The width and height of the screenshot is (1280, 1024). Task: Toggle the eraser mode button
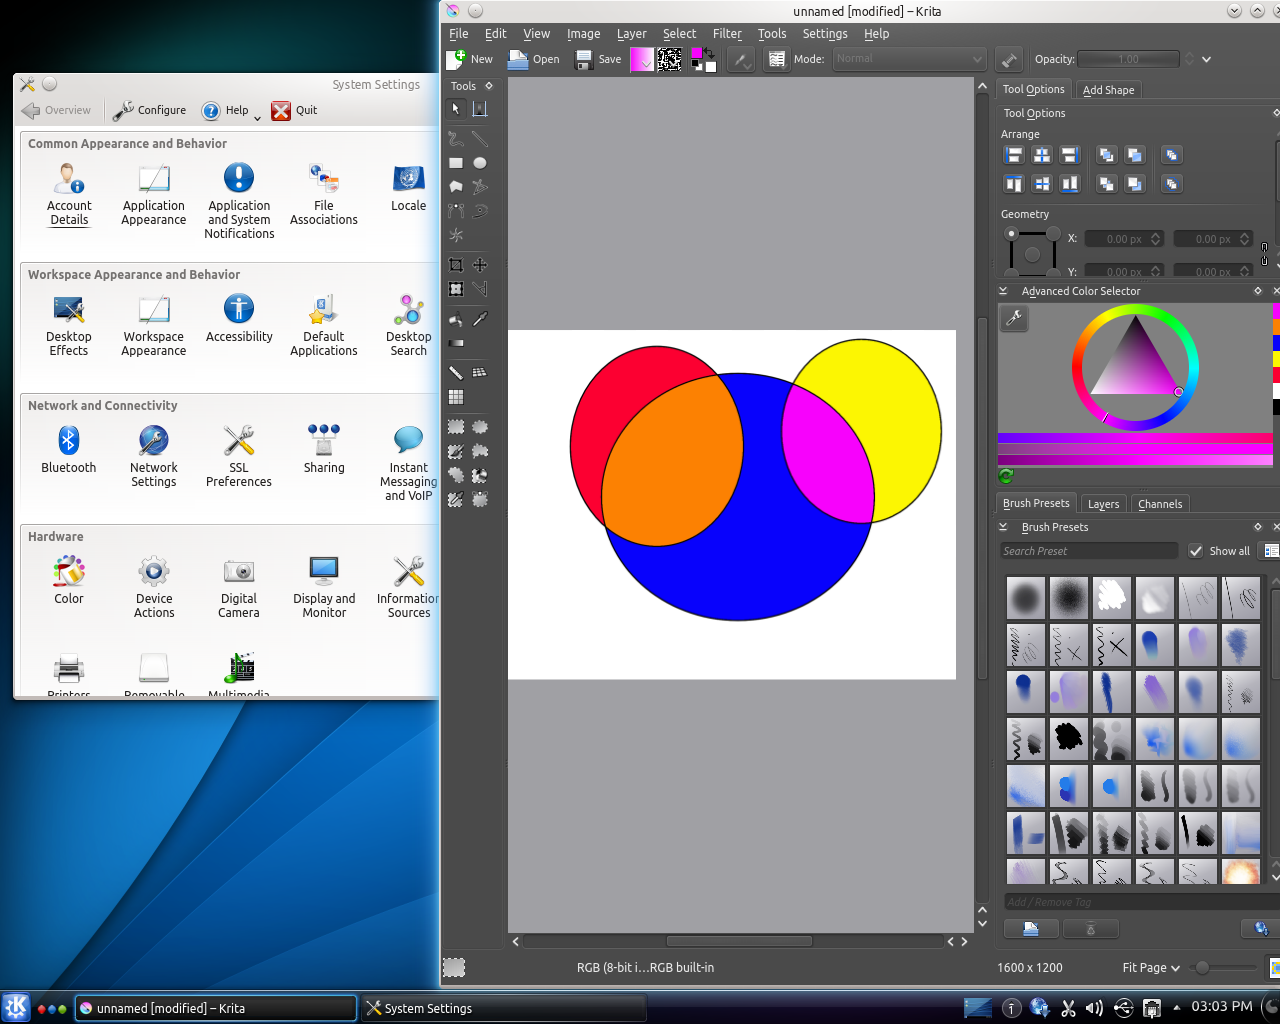click(1009, 59)
